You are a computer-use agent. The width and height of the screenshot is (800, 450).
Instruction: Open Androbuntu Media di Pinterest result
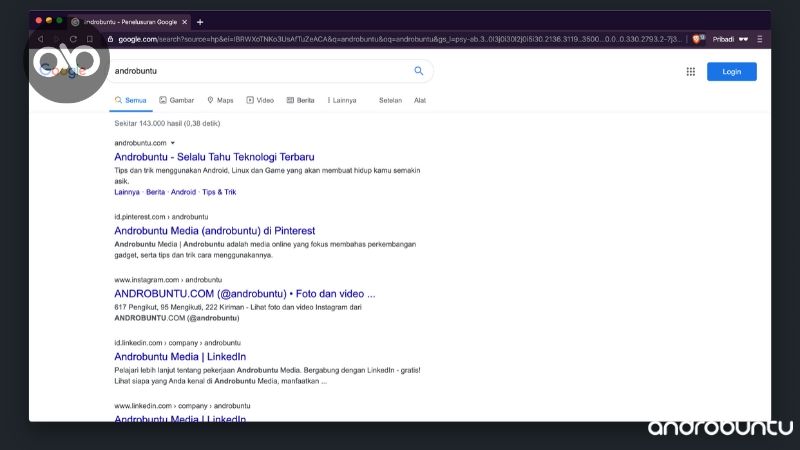(214, 231)
